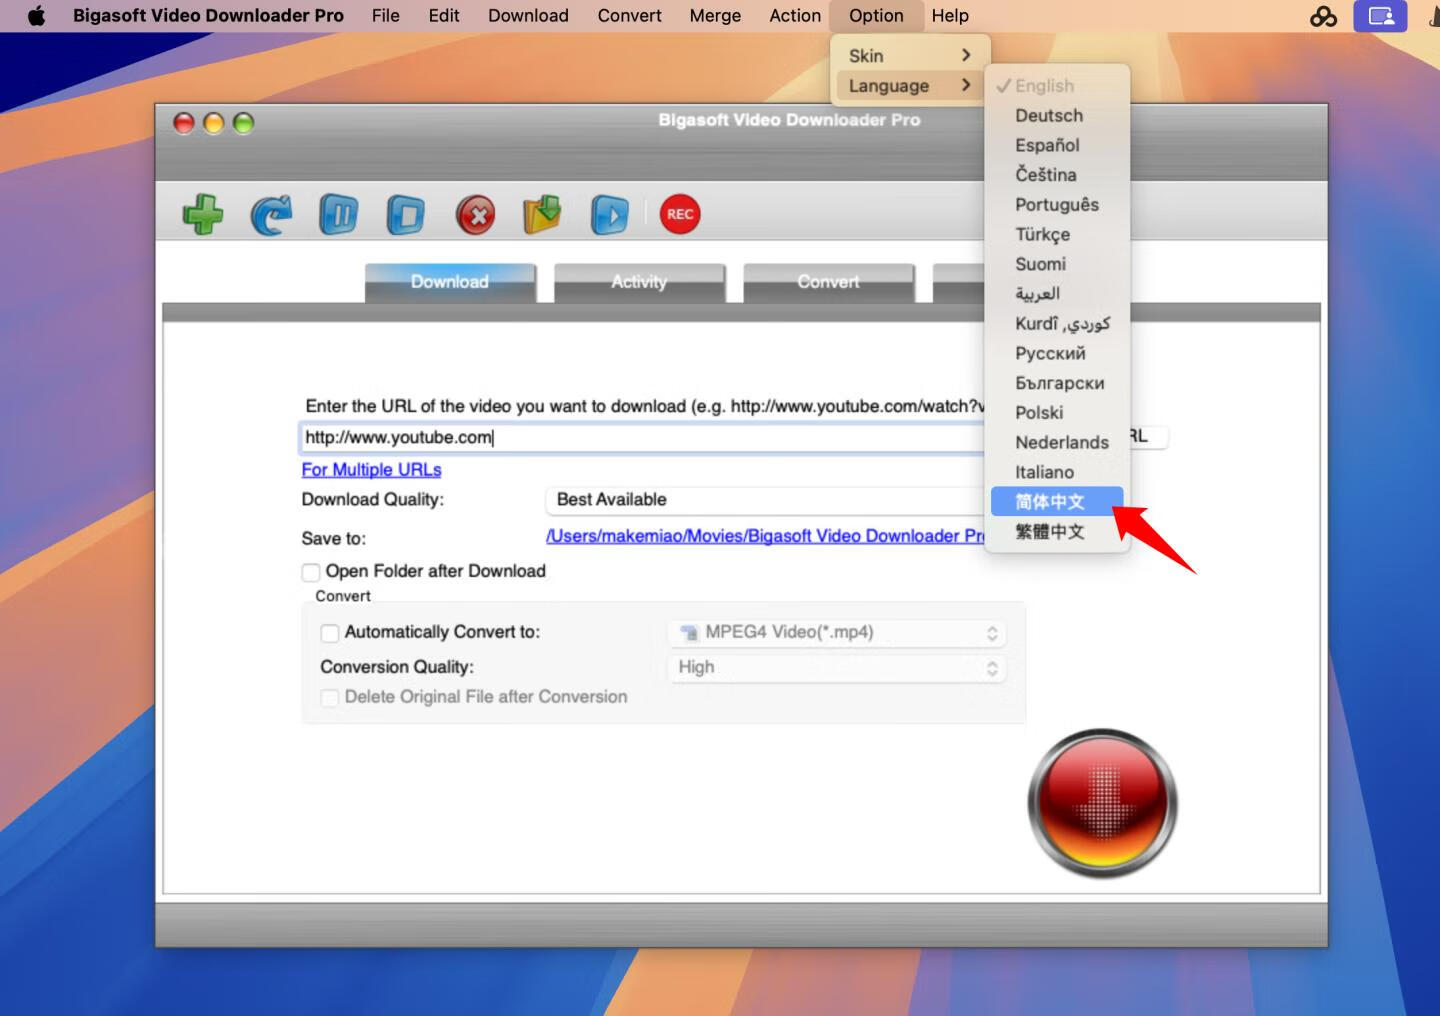1440x1016 pixels.
Task: Select Nederlands language
Action: coord(1057,443)
